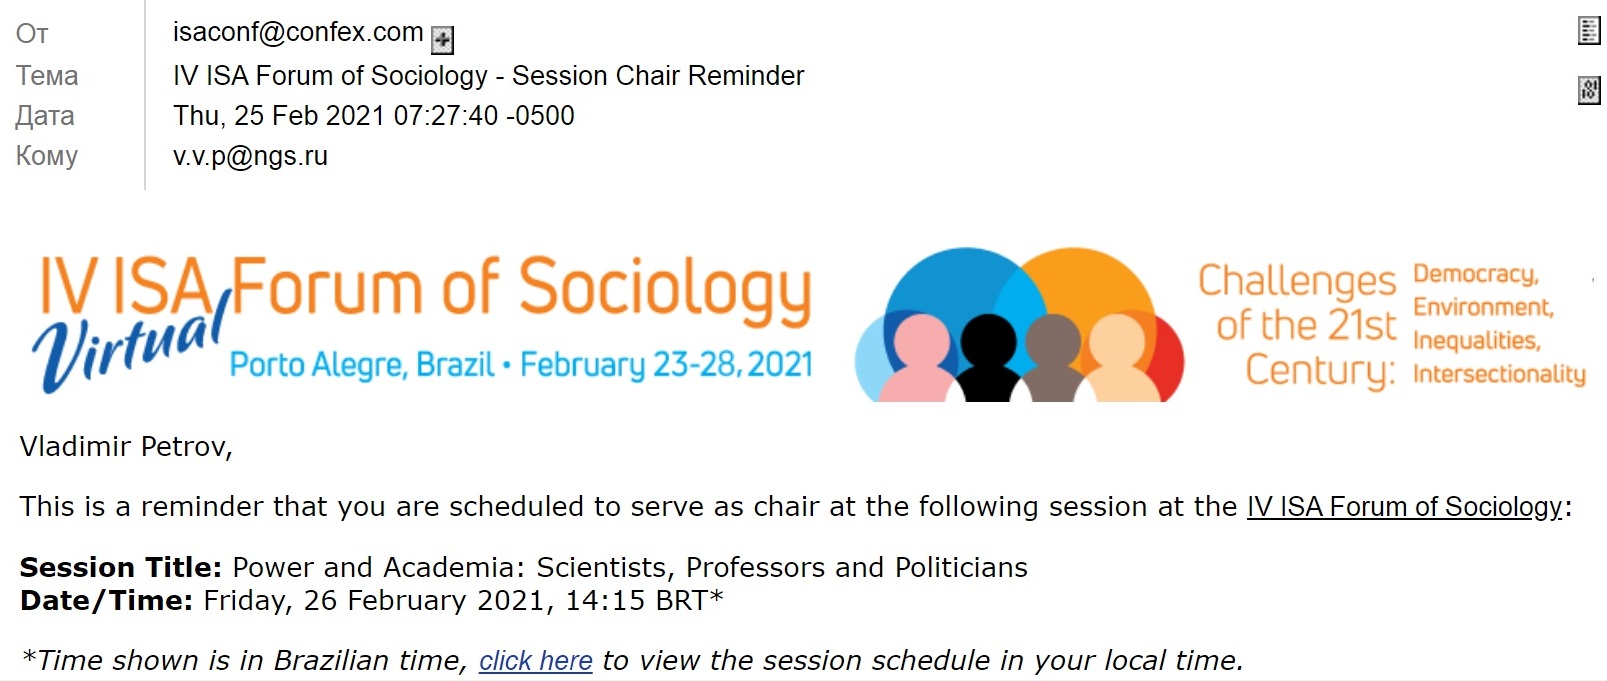Click recipient address v.v.p@ngs.ru
Image resolution: width=1607 pixels, height=681 pixels.
coord(250,156)
